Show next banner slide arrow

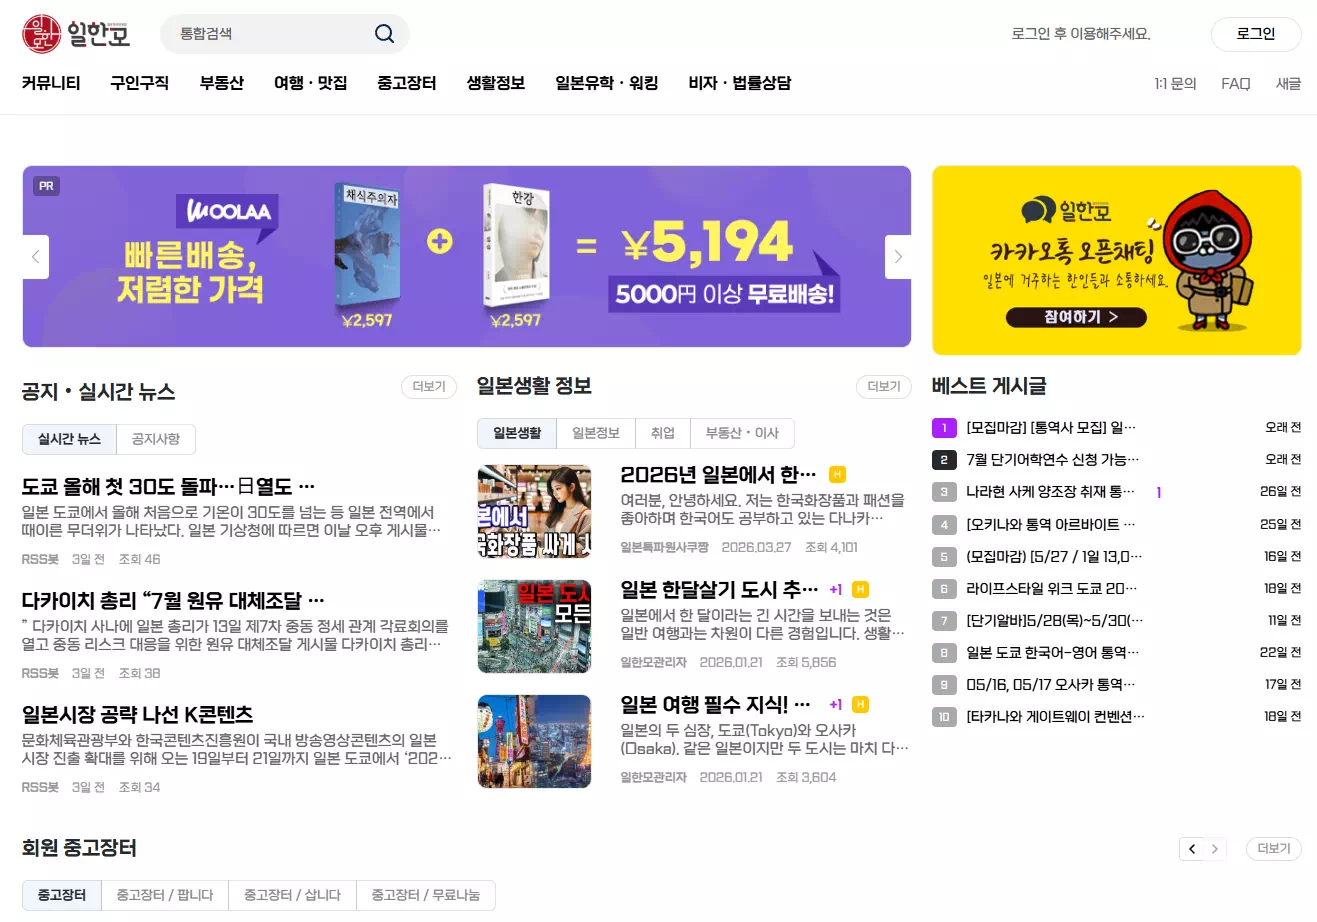[898, 257]
